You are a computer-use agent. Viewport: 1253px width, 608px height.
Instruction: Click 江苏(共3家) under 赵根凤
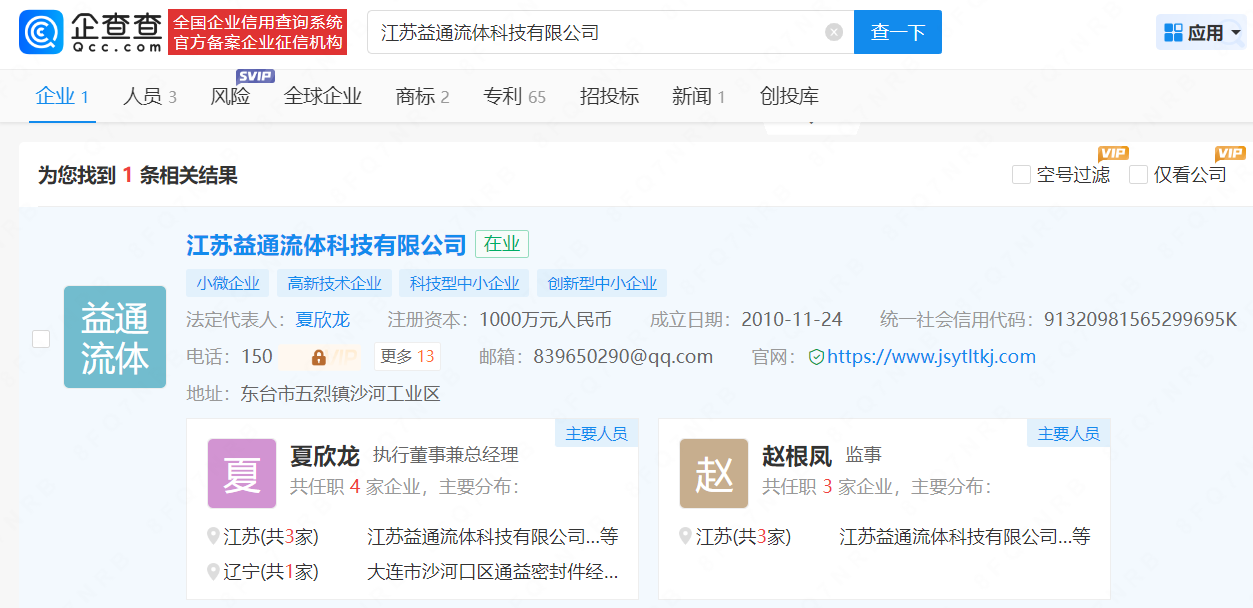(743, 537)
